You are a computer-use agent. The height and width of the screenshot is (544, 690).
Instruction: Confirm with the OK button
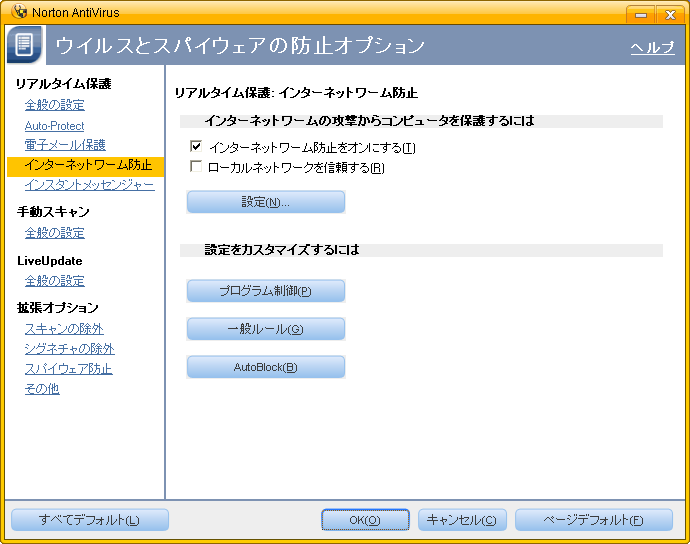click(365, 520)
